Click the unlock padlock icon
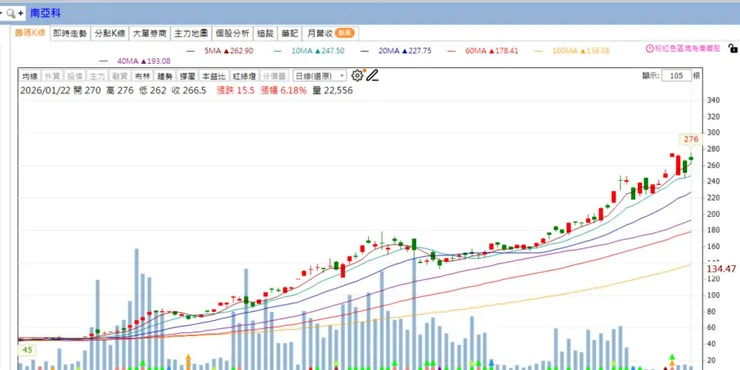 (x=732, y=48)
